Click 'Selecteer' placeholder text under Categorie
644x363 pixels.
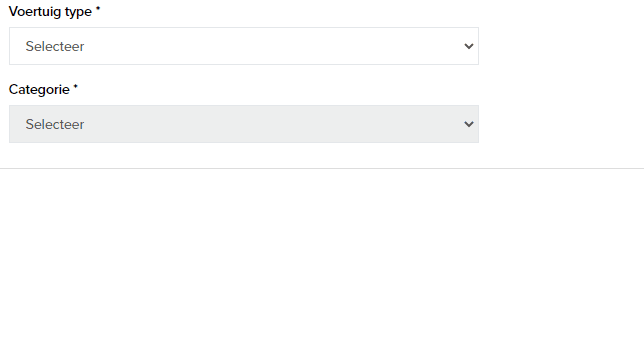click(x=55, y=124)
